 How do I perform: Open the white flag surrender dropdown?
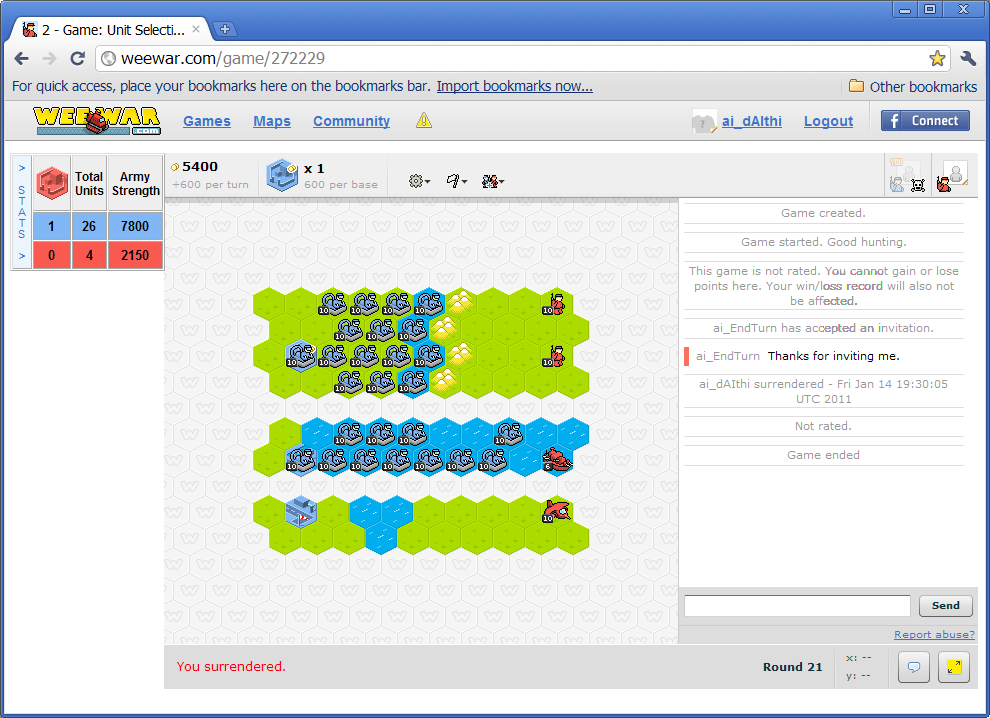pos(456,181)
